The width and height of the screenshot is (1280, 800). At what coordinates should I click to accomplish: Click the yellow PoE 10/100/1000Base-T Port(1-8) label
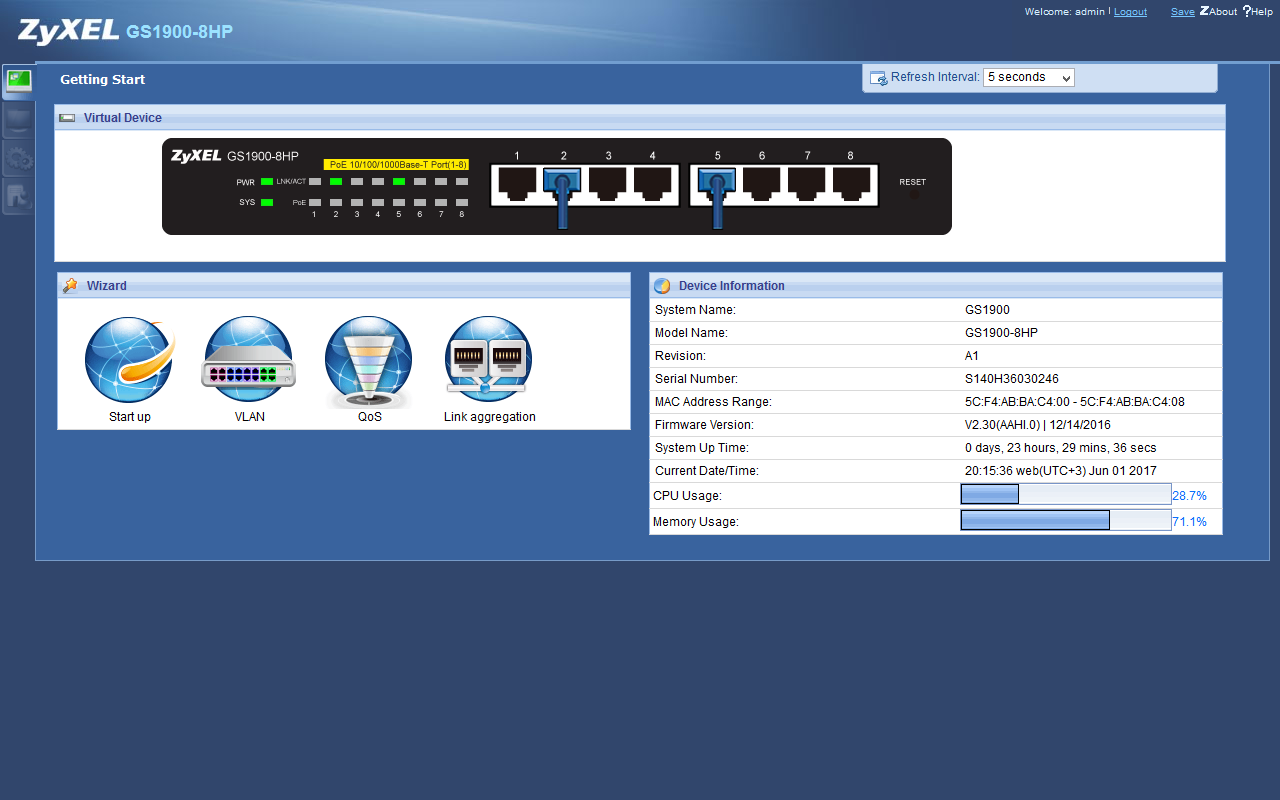coord(398,164)
